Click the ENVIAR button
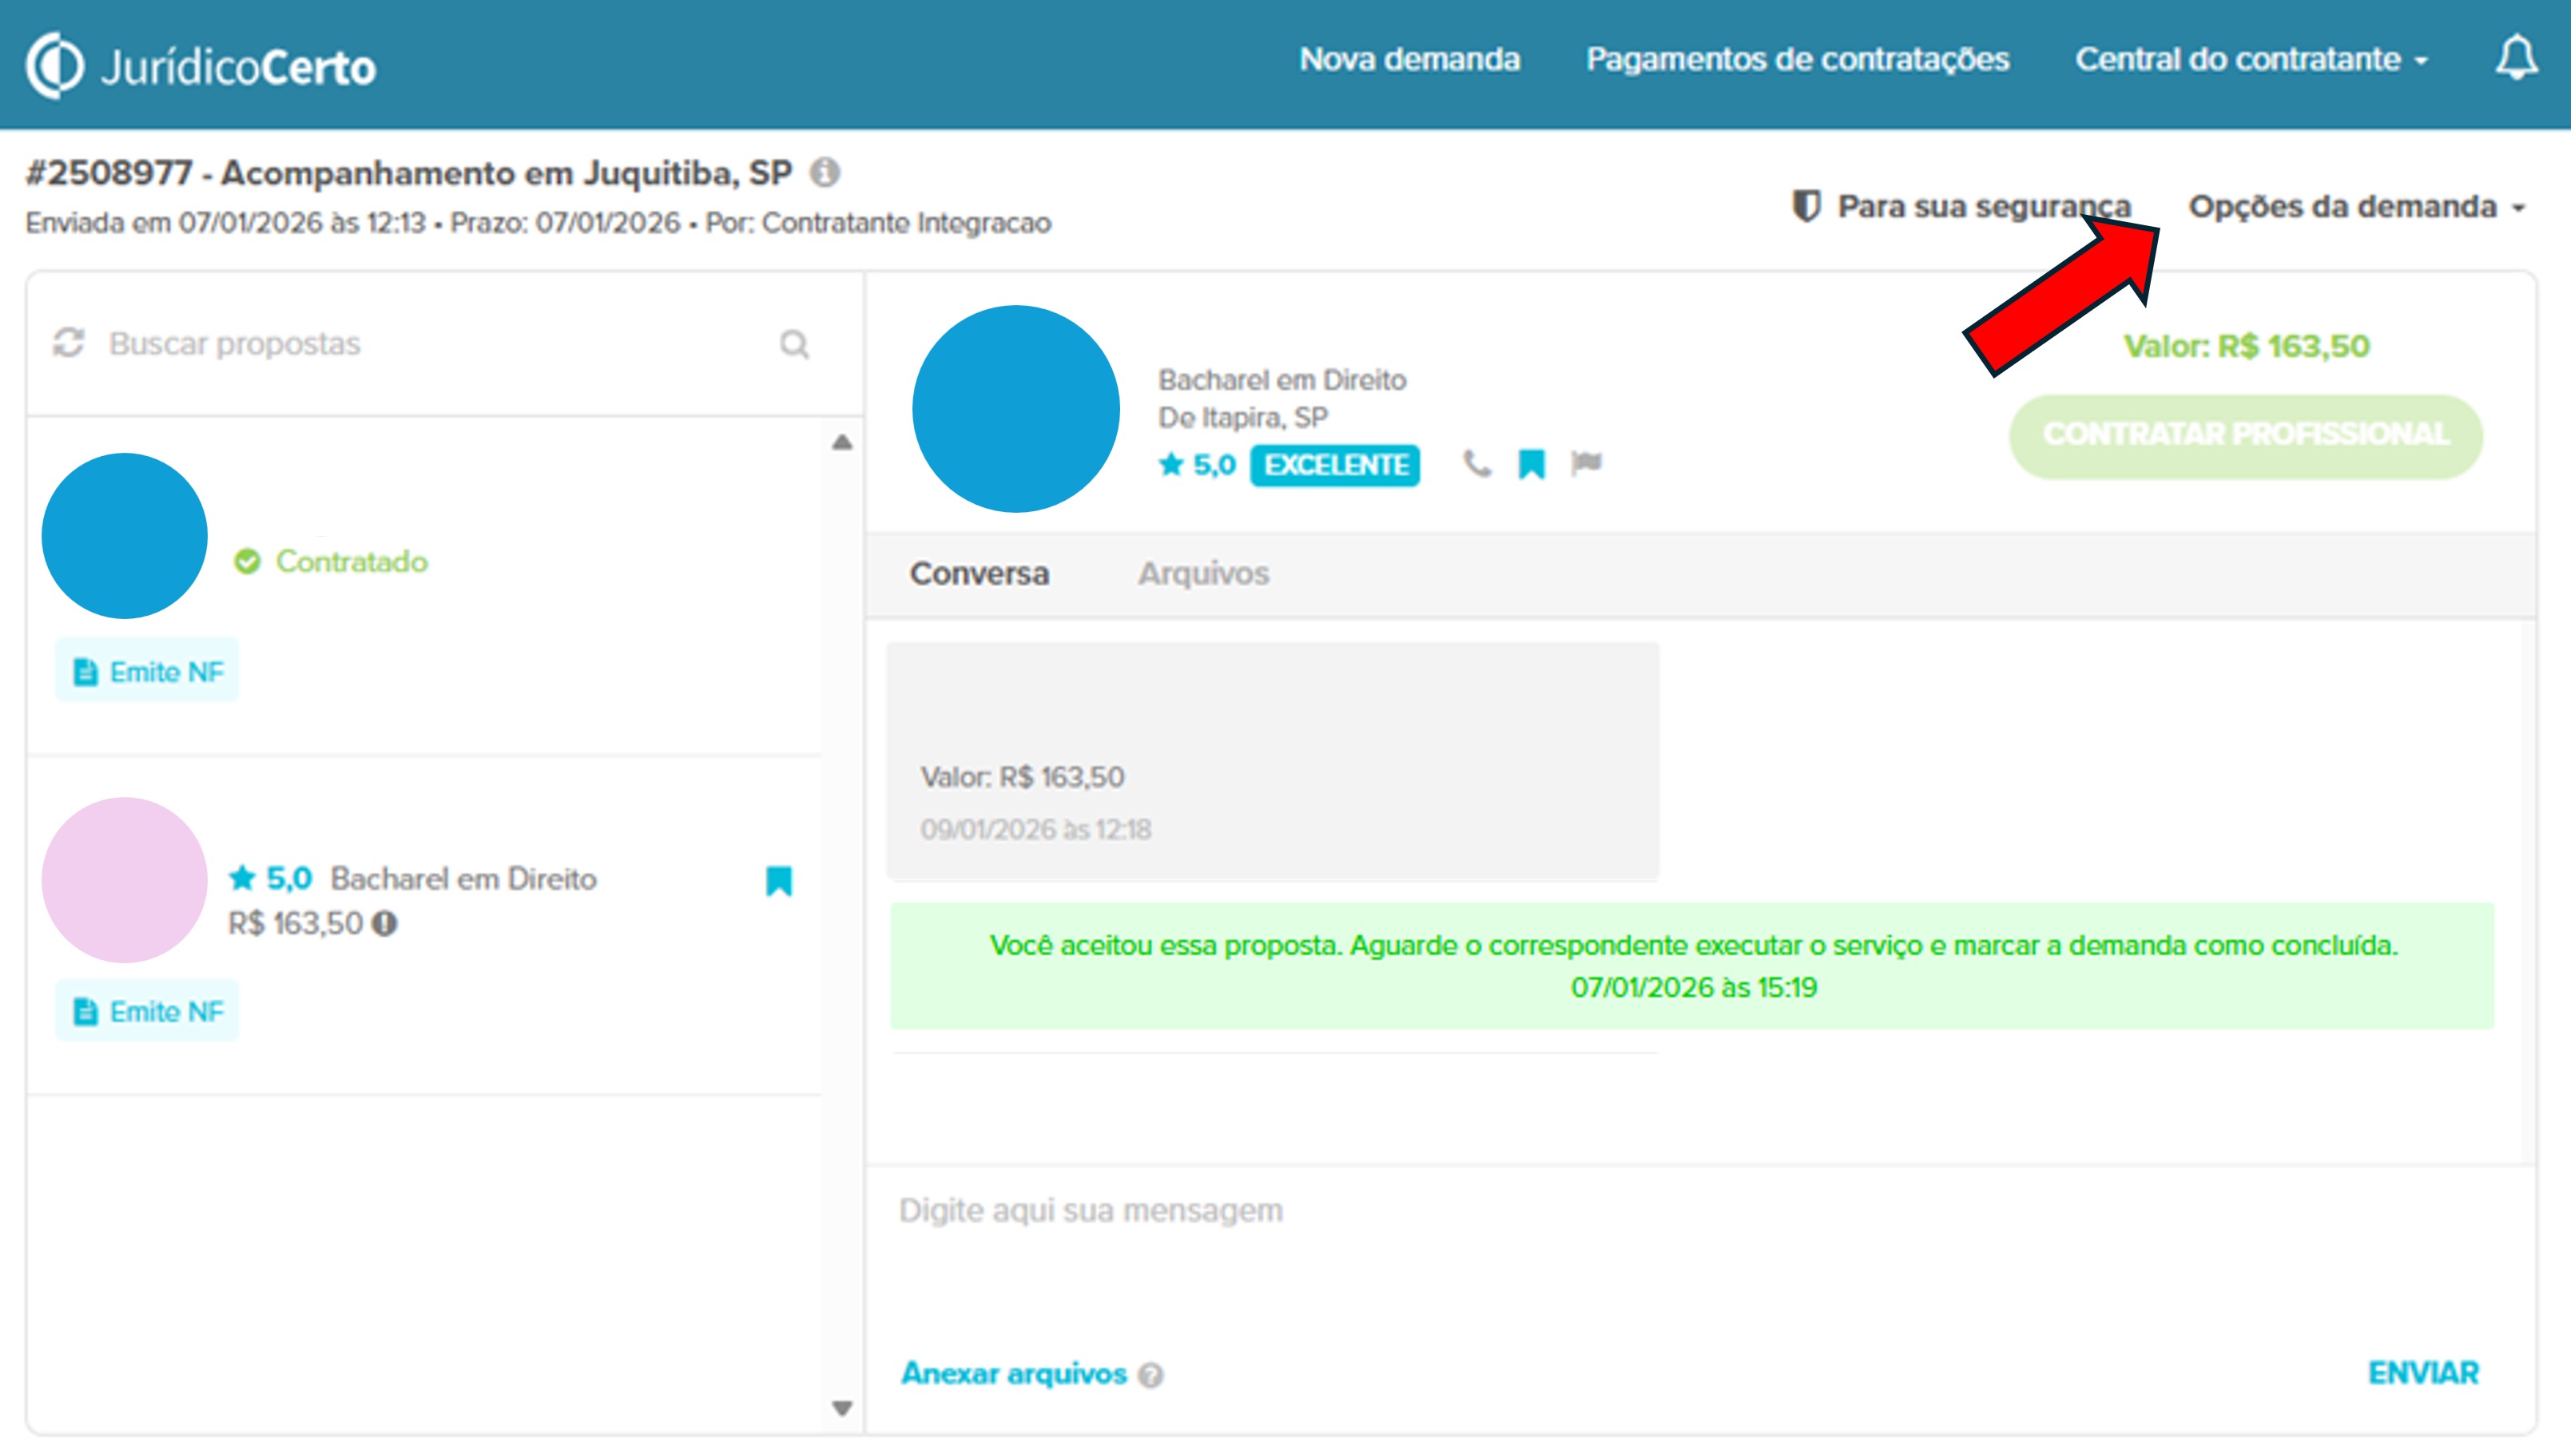 2423,1373
